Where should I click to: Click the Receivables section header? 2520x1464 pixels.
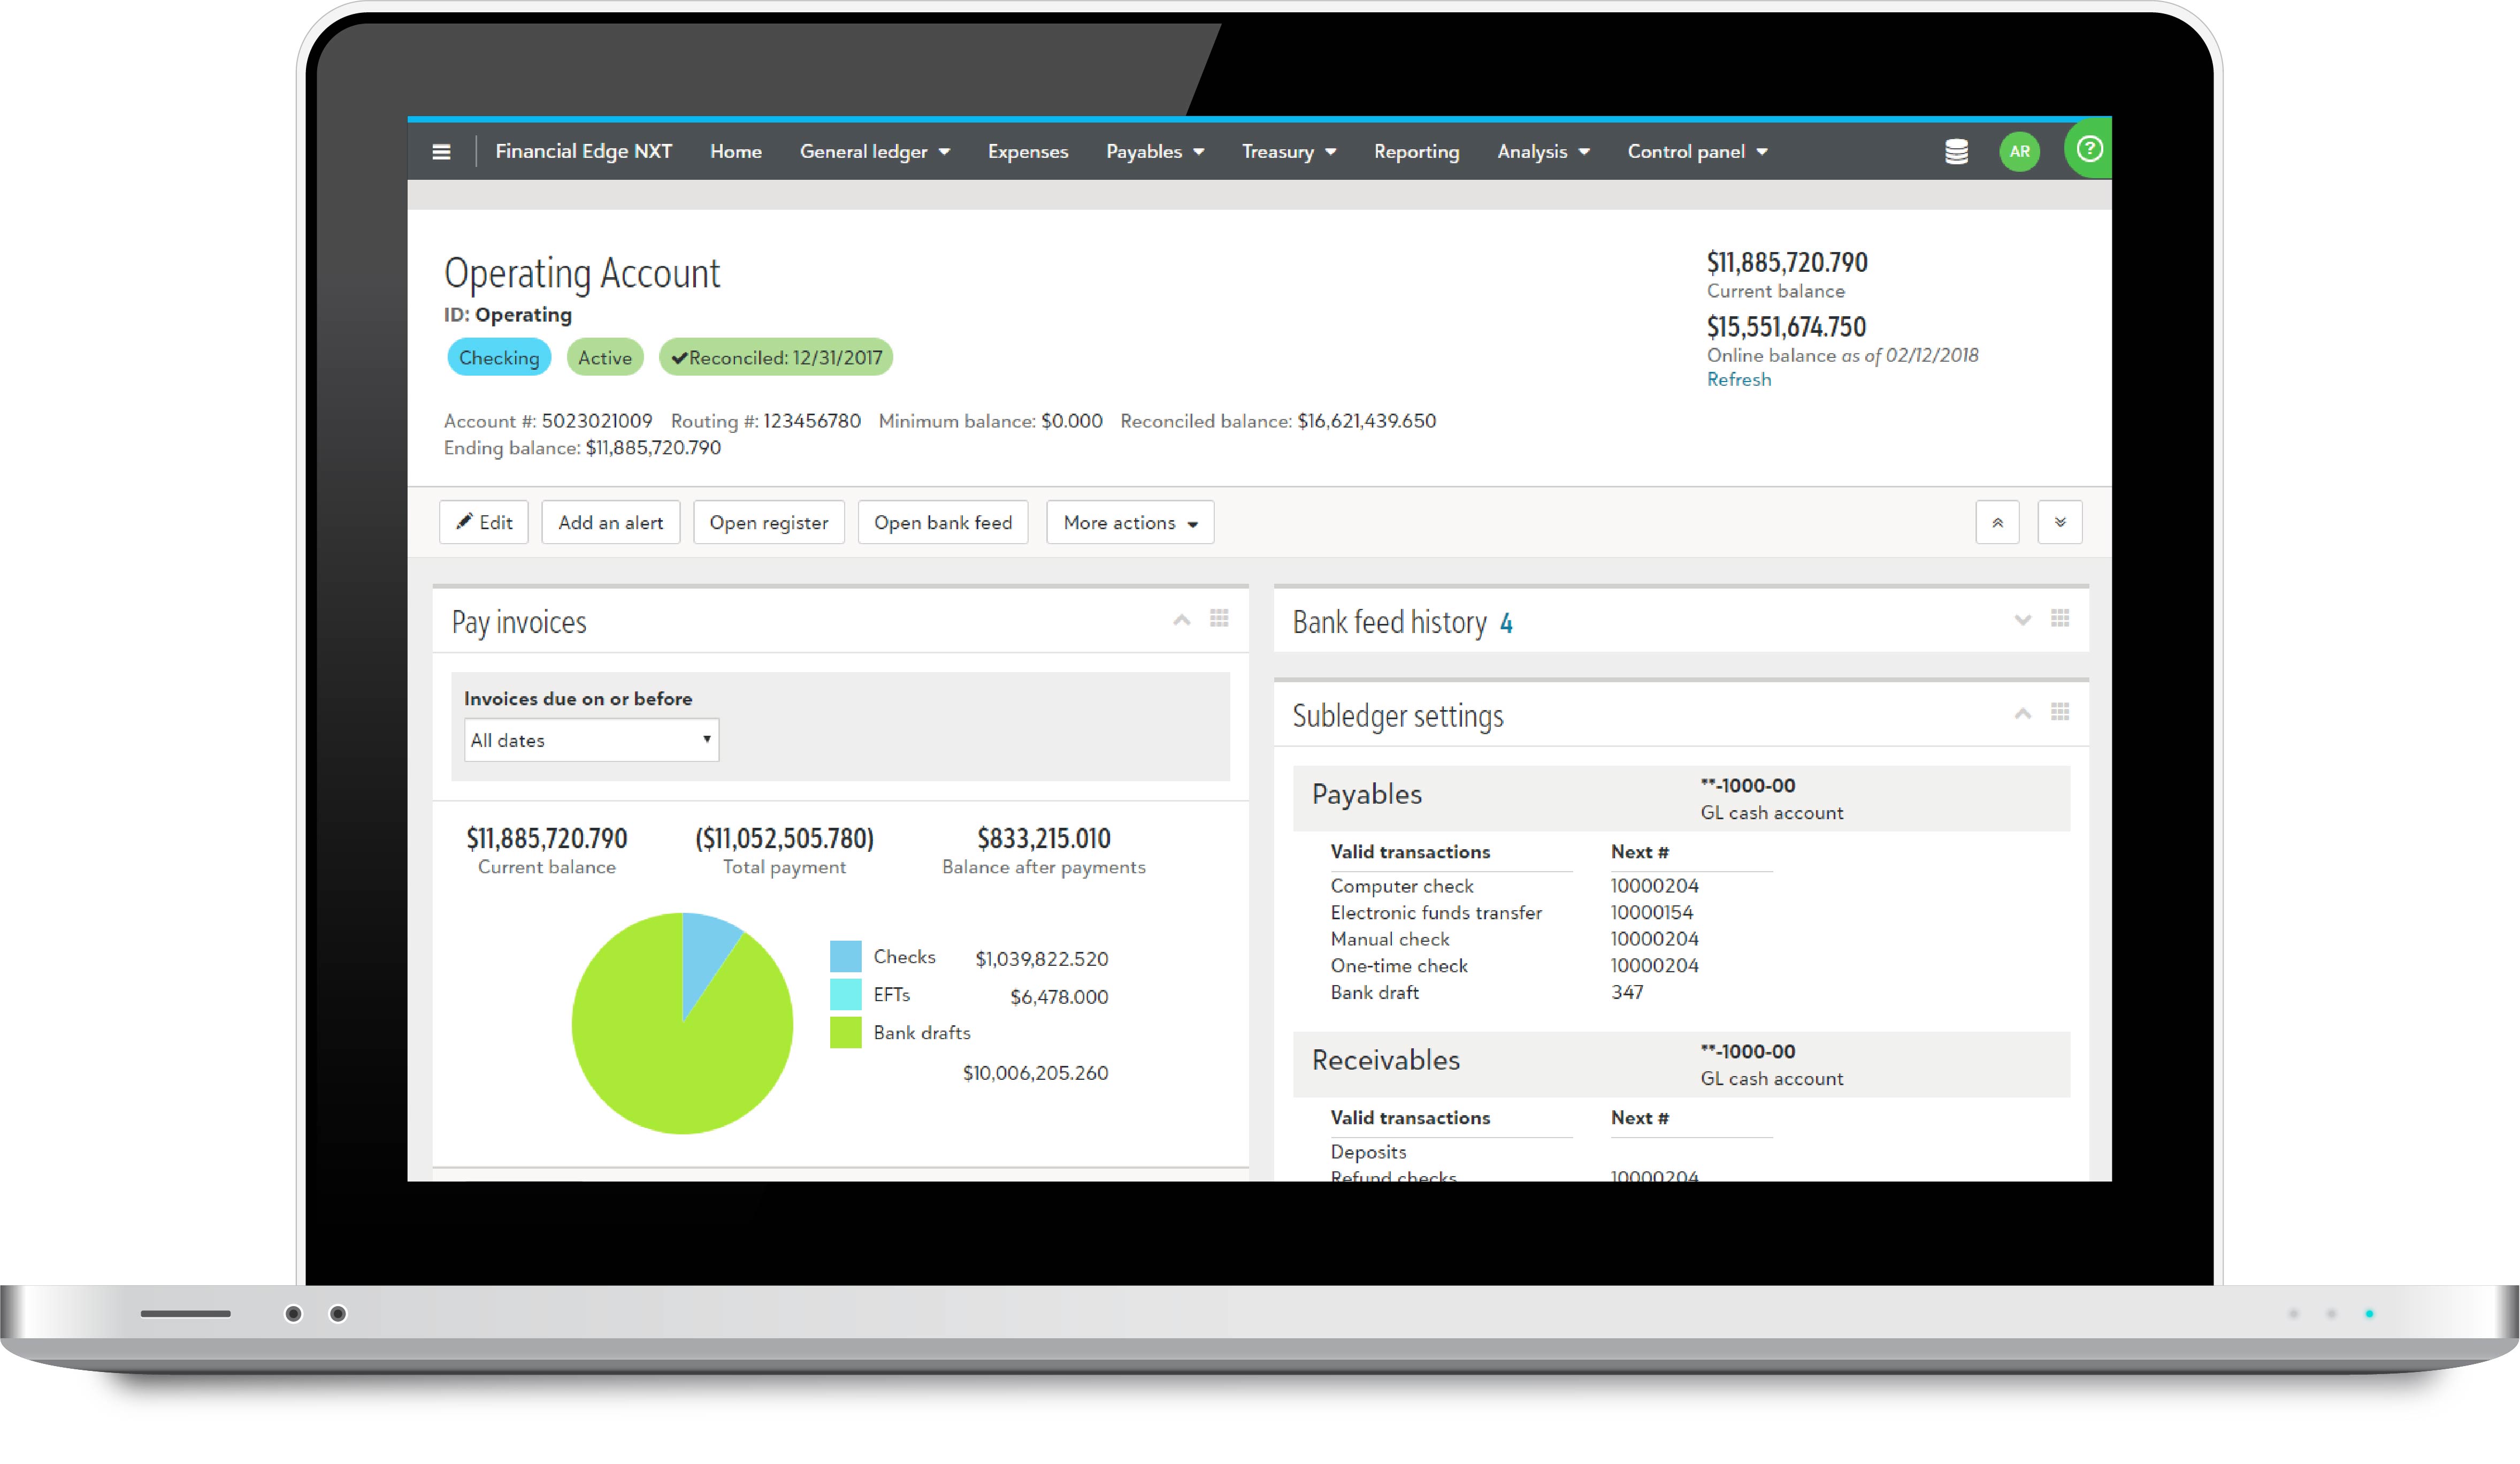tap(1681, 1064)
